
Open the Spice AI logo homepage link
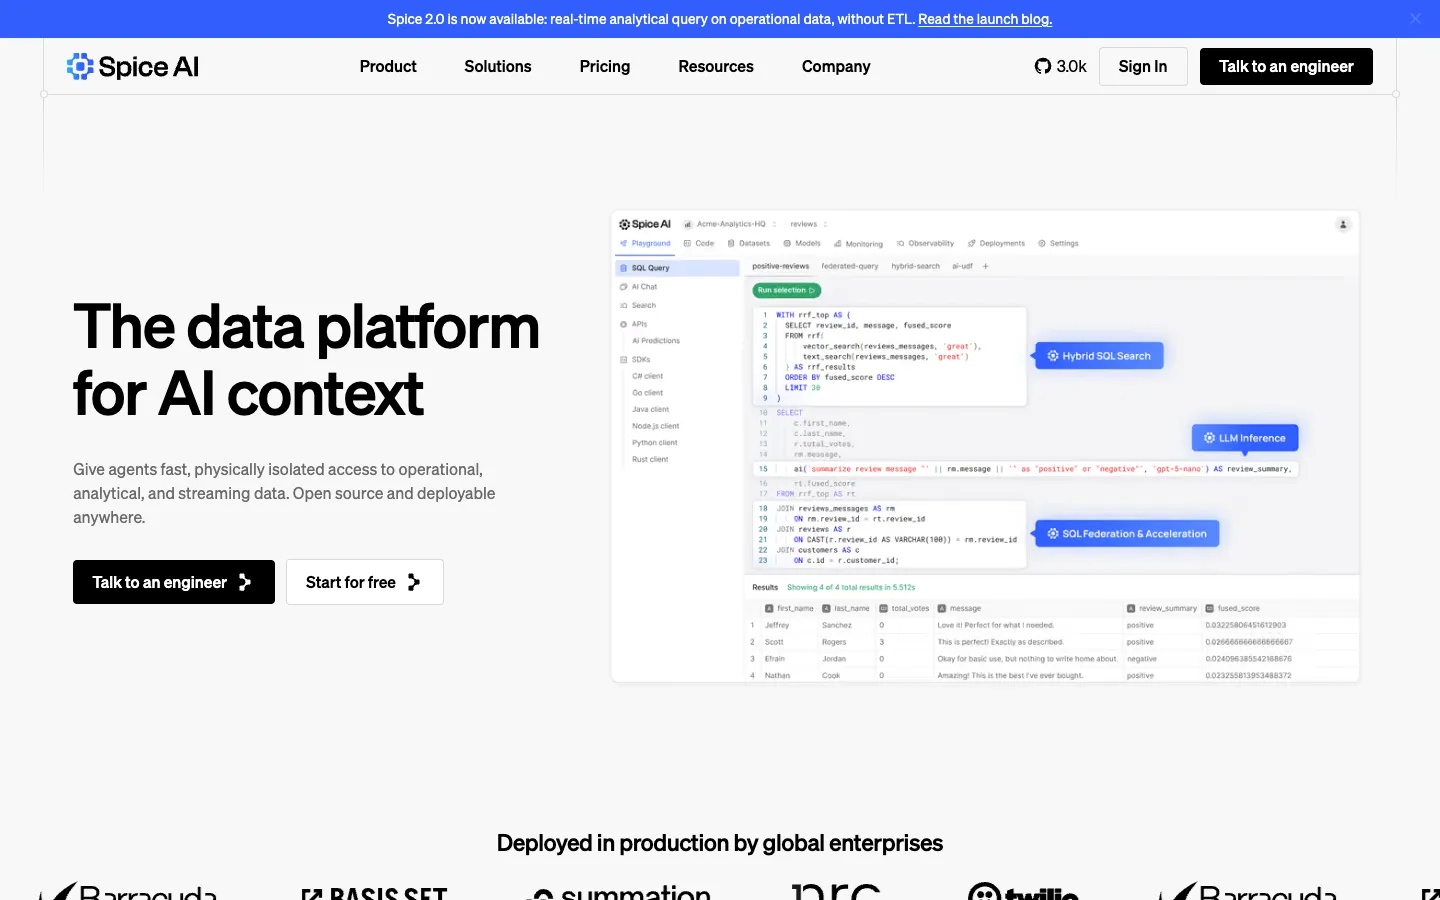point(133,66)
